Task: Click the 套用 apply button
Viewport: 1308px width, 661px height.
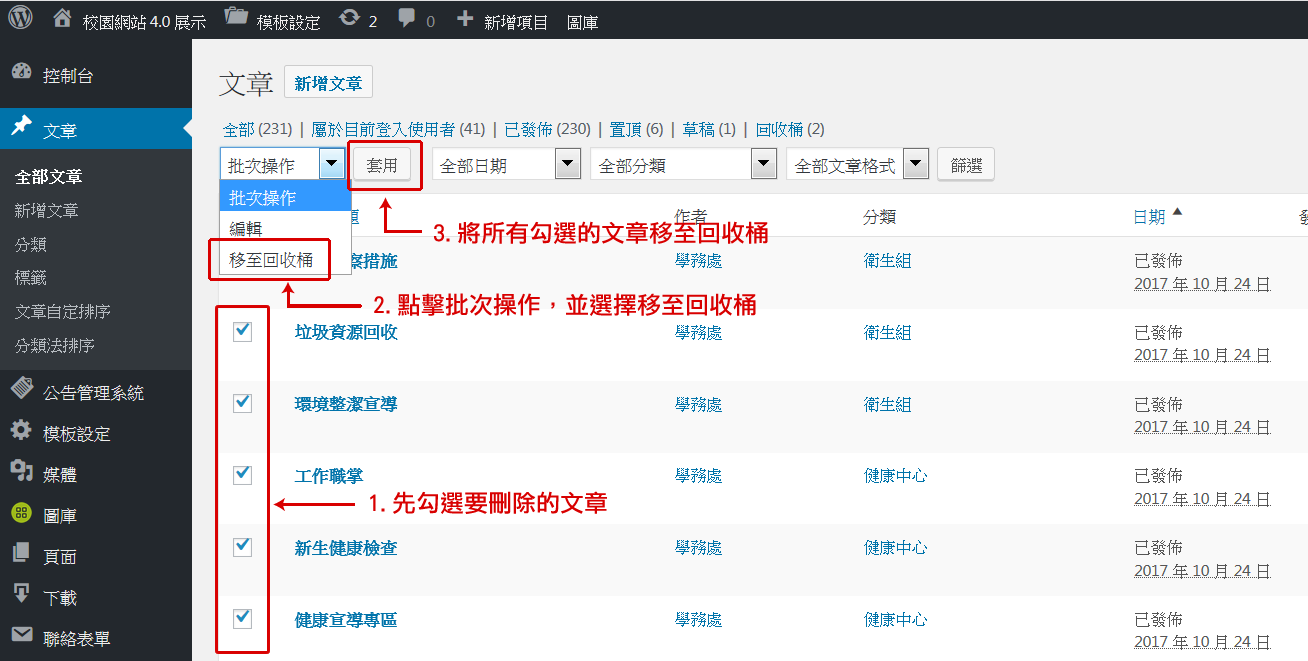Action: coord(382,165)
